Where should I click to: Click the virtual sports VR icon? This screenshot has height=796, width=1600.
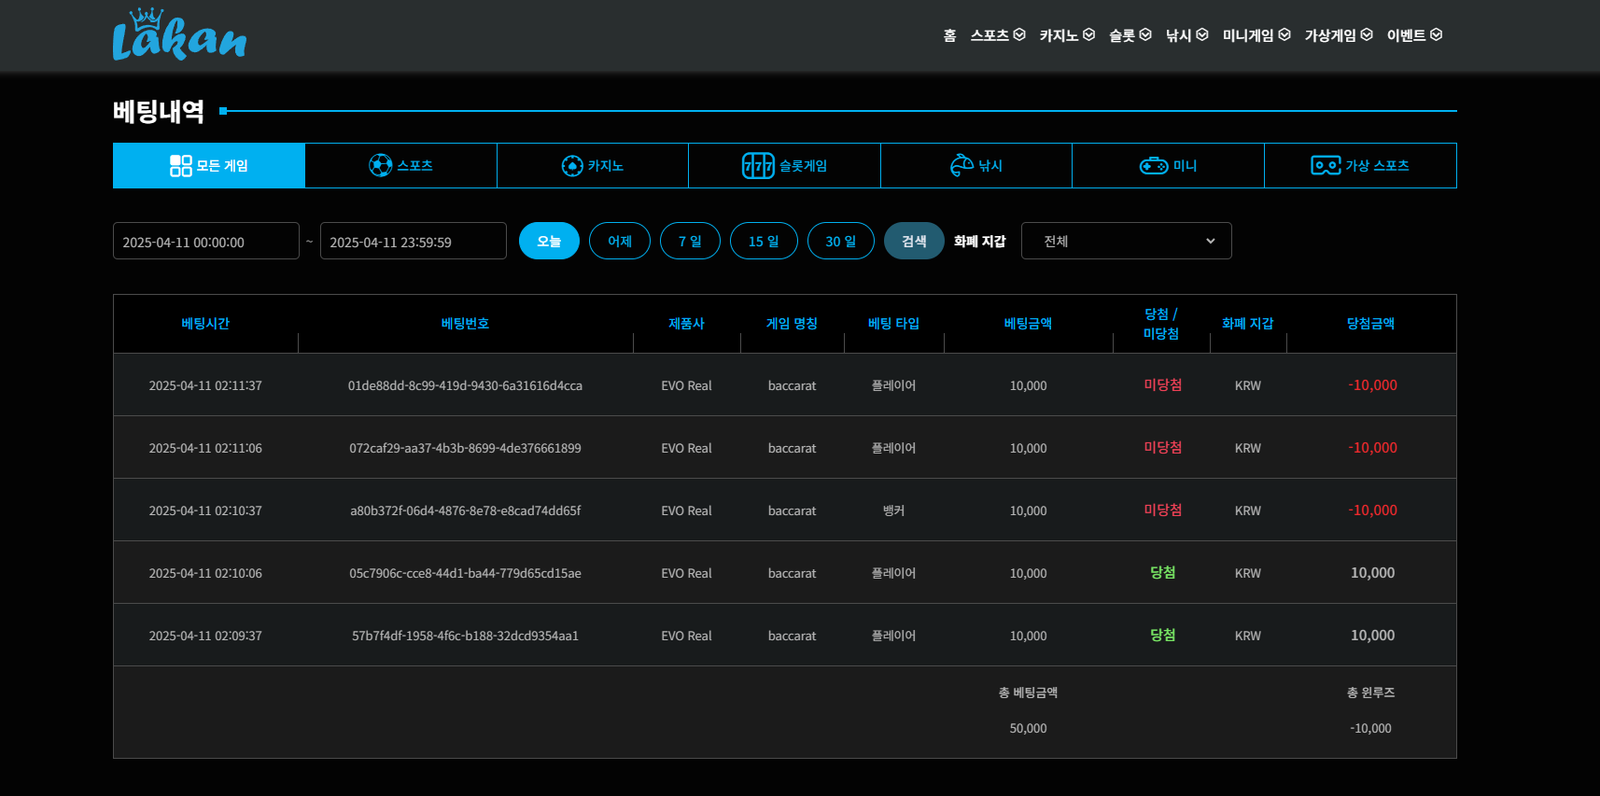tap(1325, 166)
